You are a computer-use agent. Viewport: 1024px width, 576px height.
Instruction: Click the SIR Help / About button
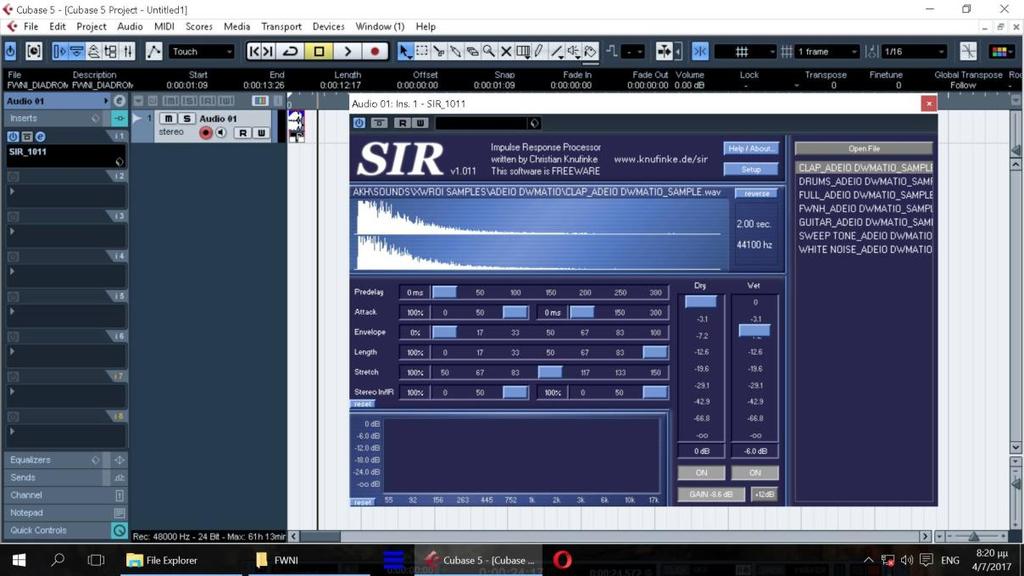pos(750,148)
